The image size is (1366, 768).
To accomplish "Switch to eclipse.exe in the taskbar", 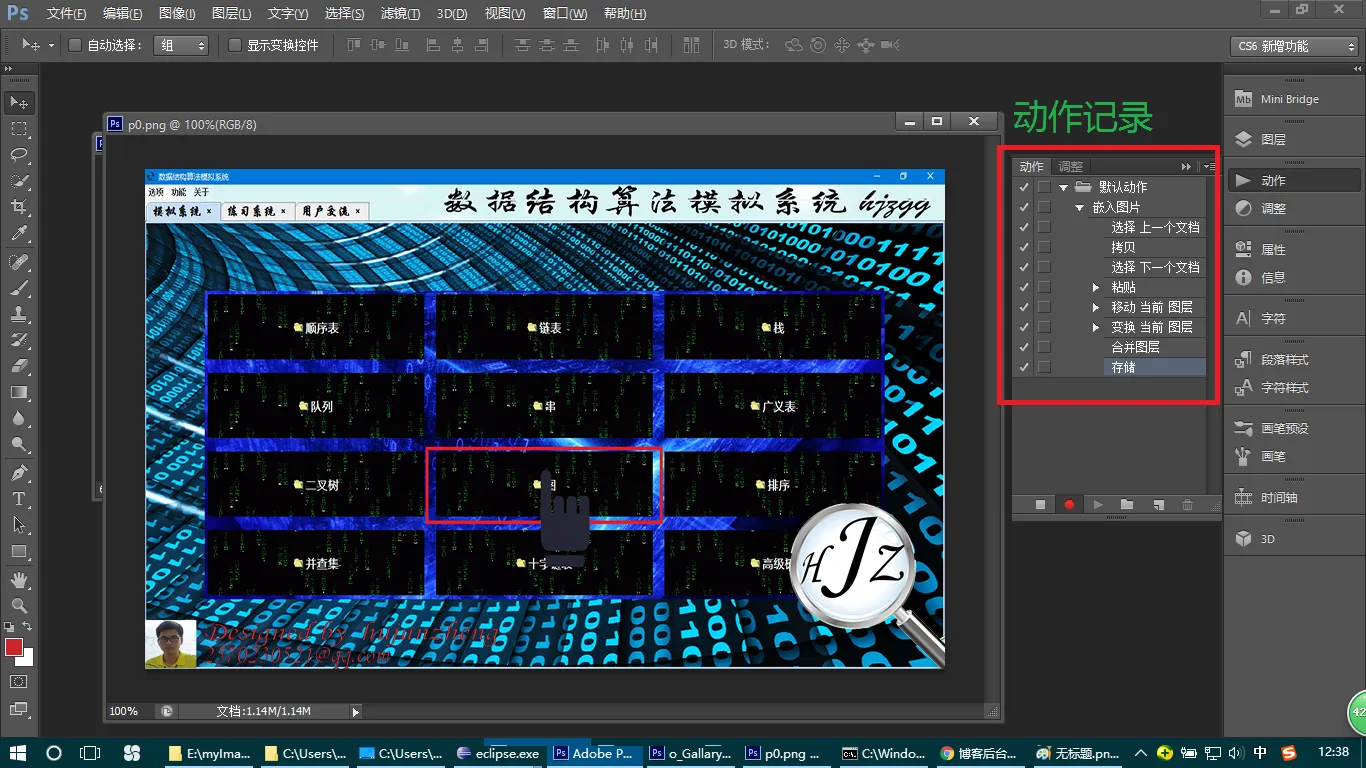I will [498, 753].
